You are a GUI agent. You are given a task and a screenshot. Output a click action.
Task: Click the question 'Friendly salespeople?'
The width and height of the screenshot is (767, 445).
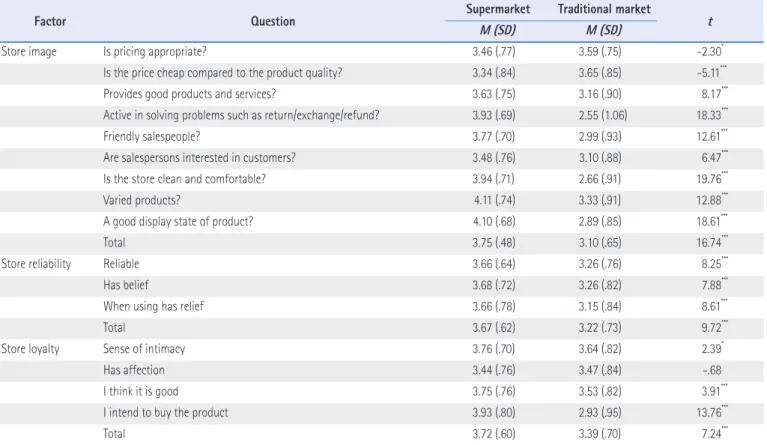click(152, 136)
